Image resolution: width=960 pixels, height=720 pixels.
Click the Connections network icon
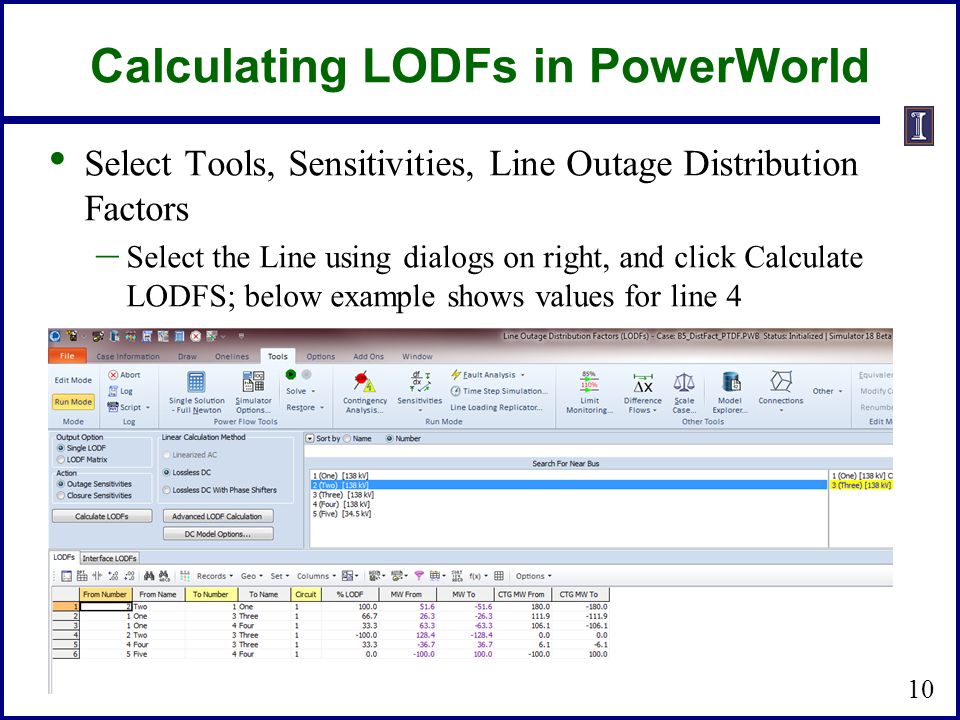pos(781,381)
